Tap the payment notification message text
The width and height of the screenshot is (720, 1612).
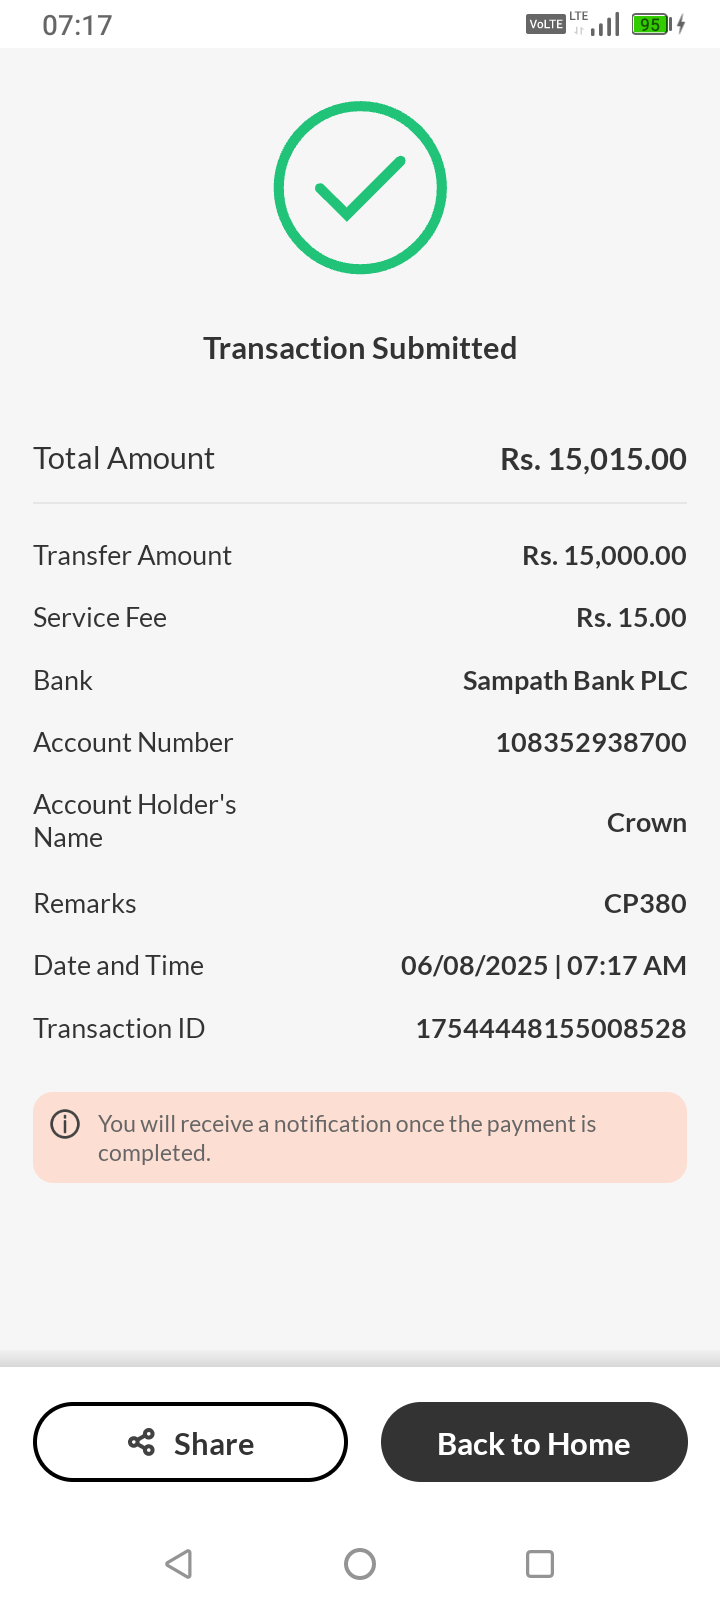pyautogui.click(x=347, y=1138)
